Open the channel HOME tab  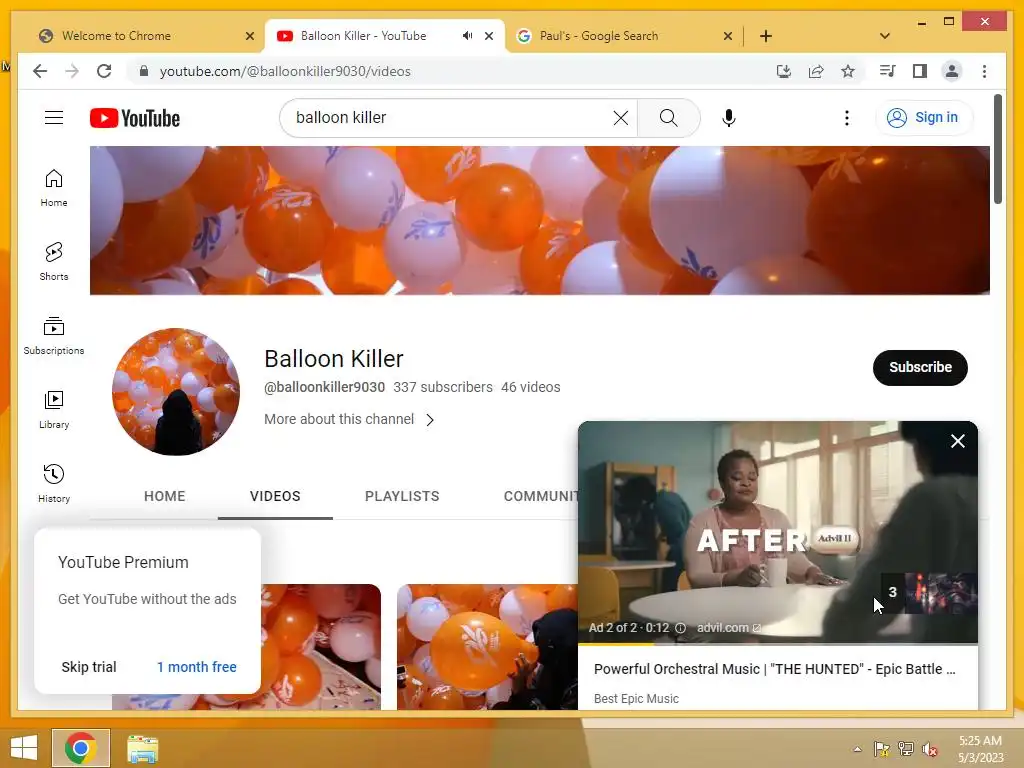pyautogui.click(x=165, y=496)
